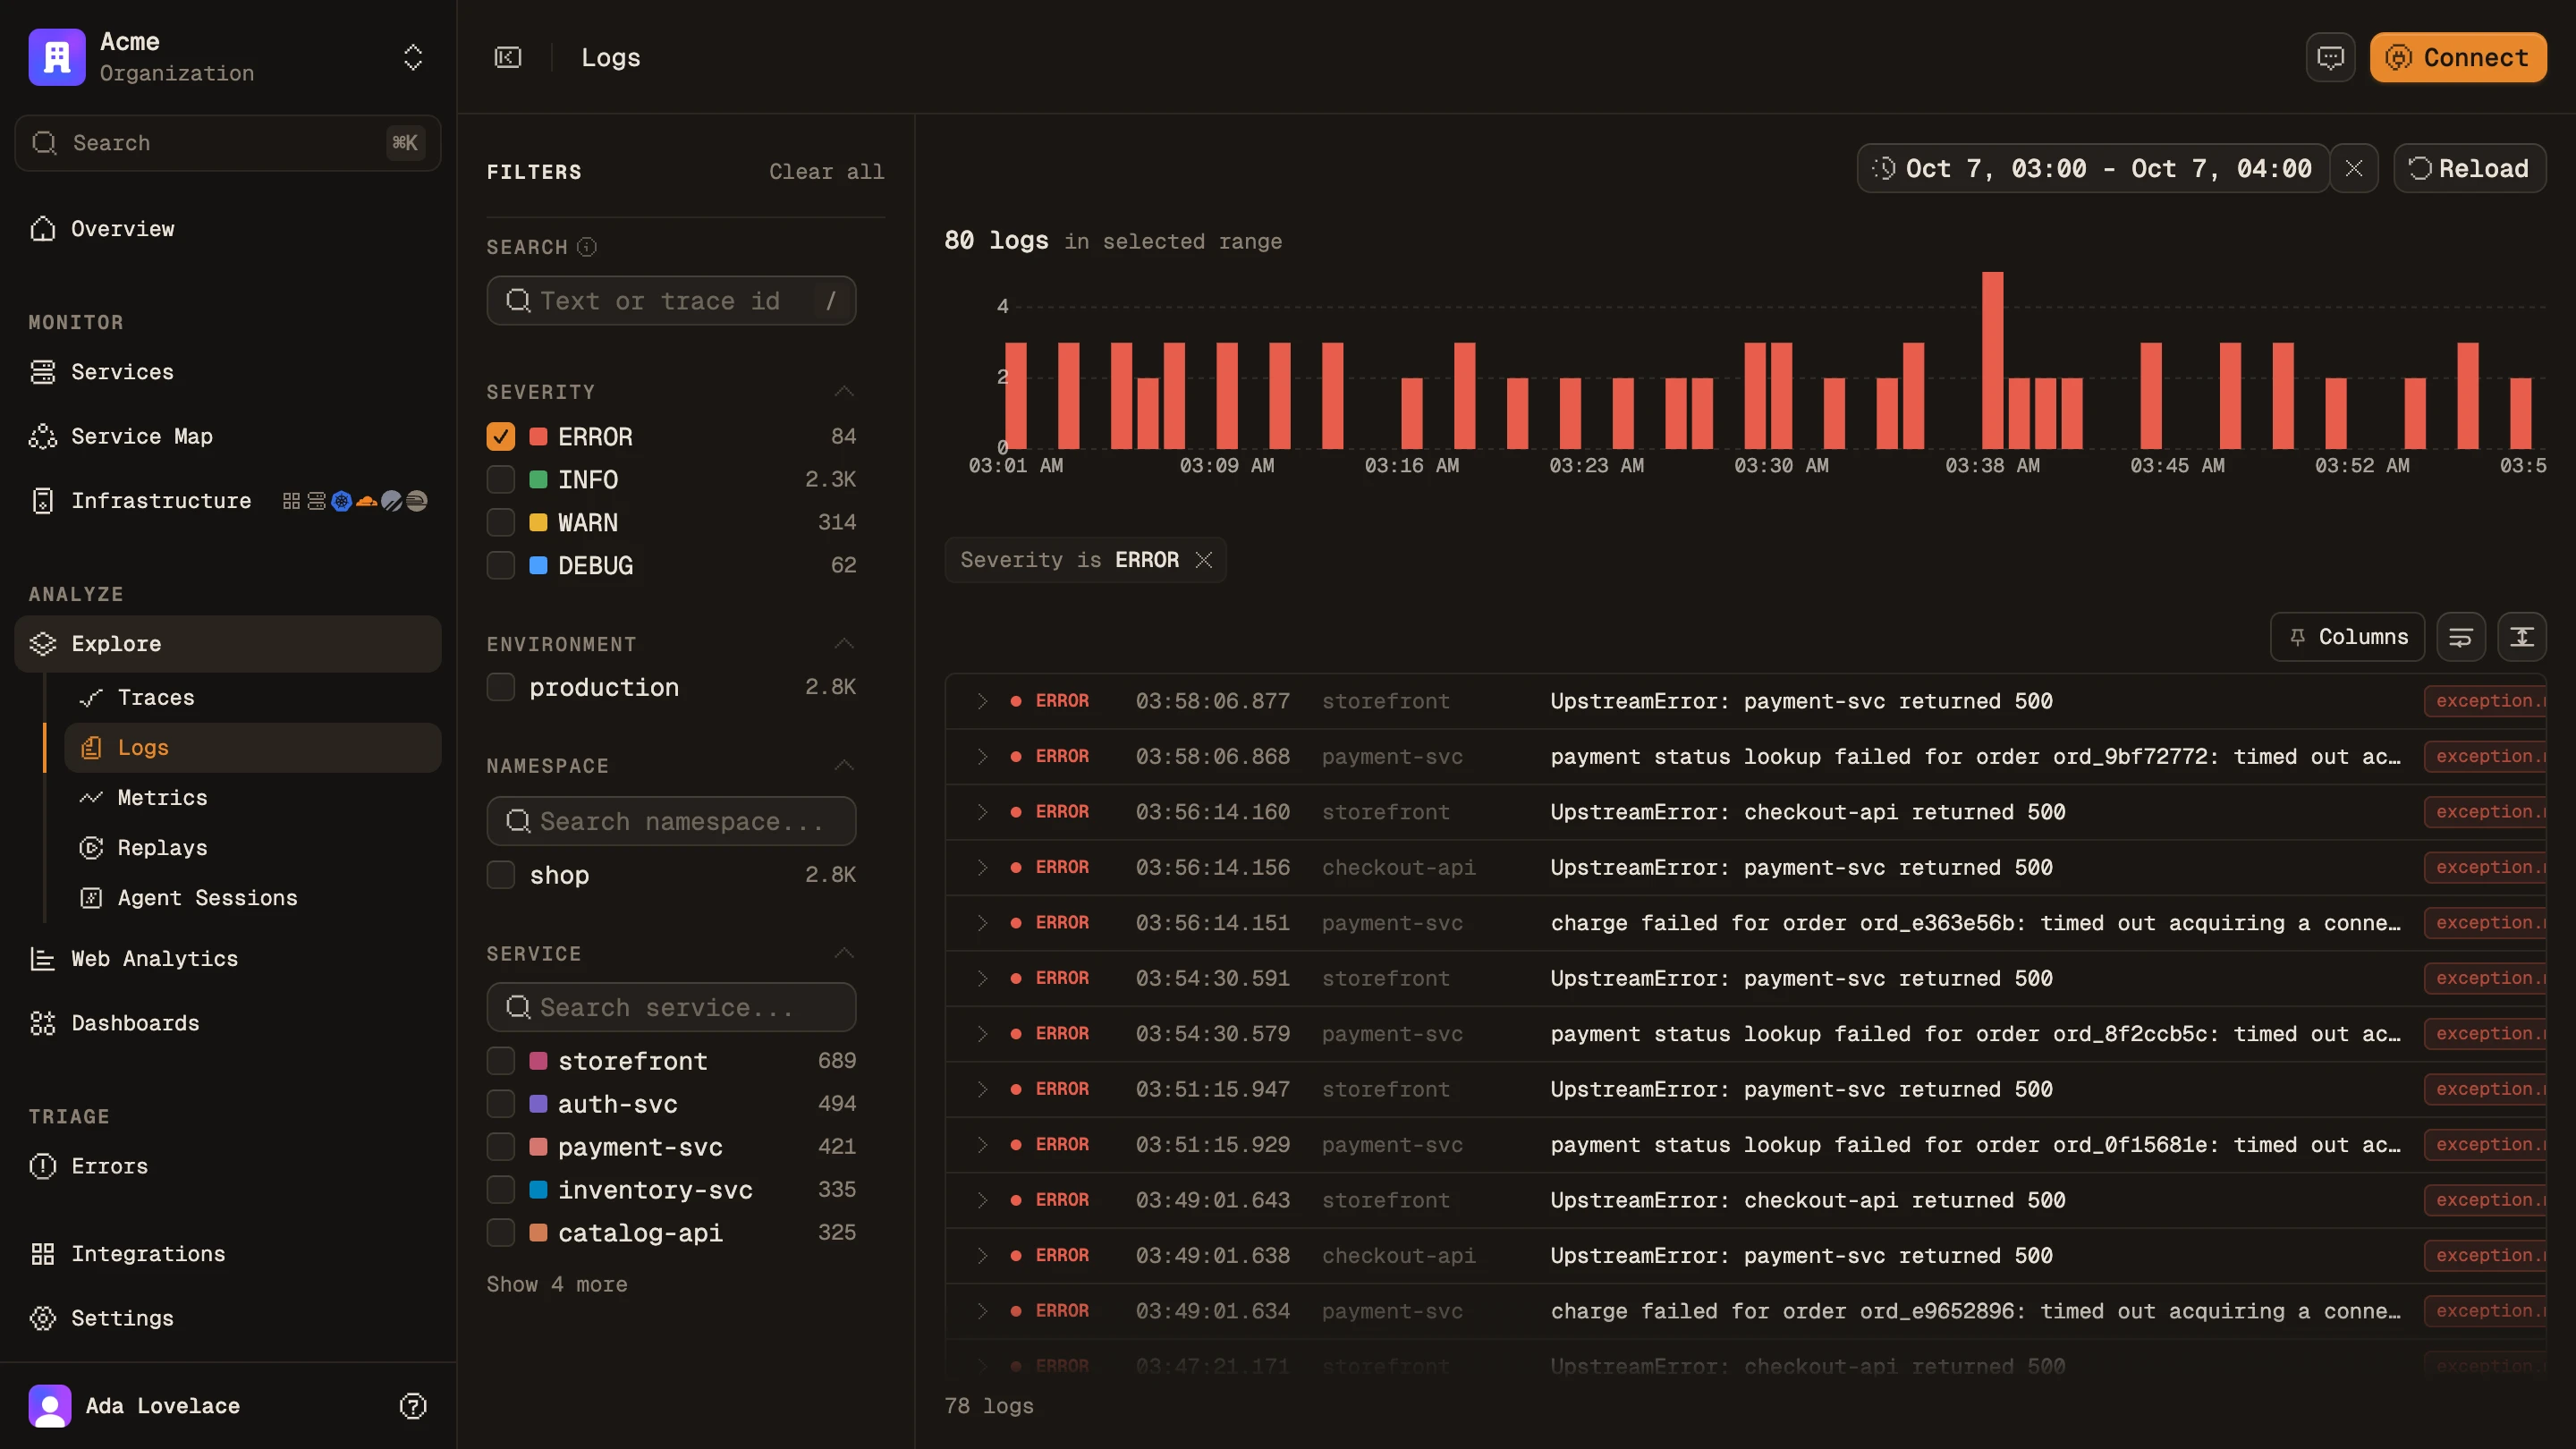Check the WARN severity checkbox
The width and height of the screenshot is (2576, 1449).
point(501,523)
